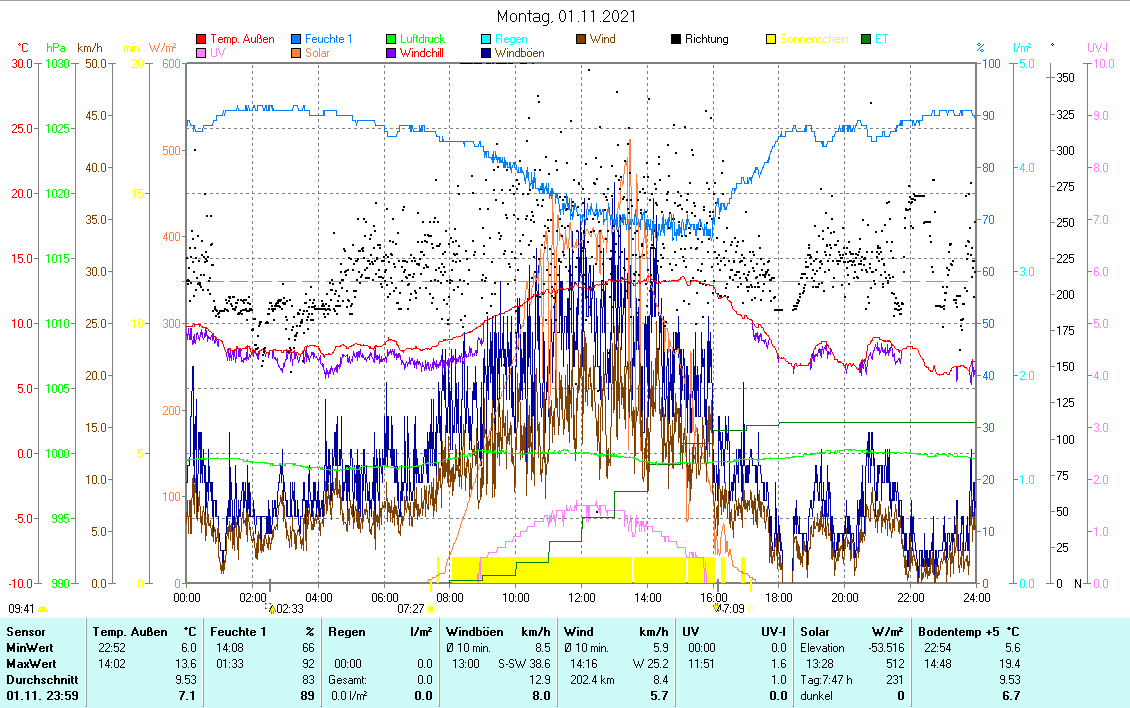Select the green Luftdruck legend square

click(x=392, y=40)
